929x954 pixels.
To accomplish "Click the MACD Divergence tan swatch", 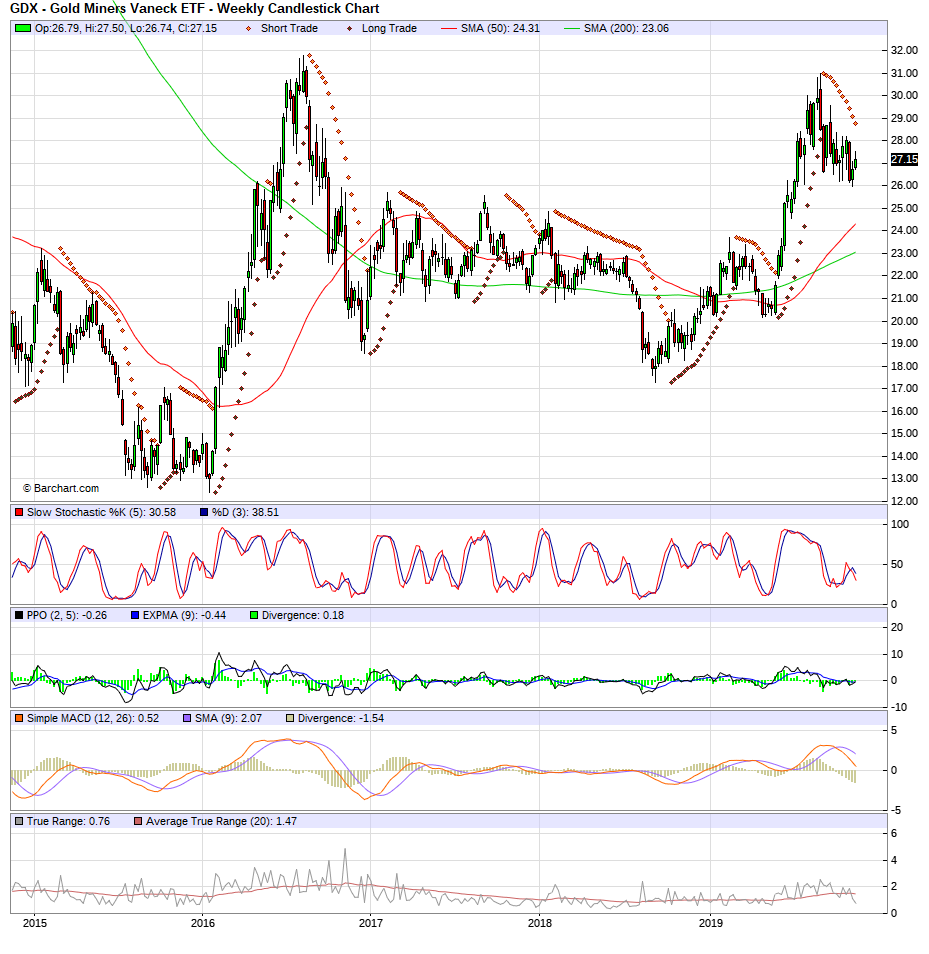I will (290, 718).
